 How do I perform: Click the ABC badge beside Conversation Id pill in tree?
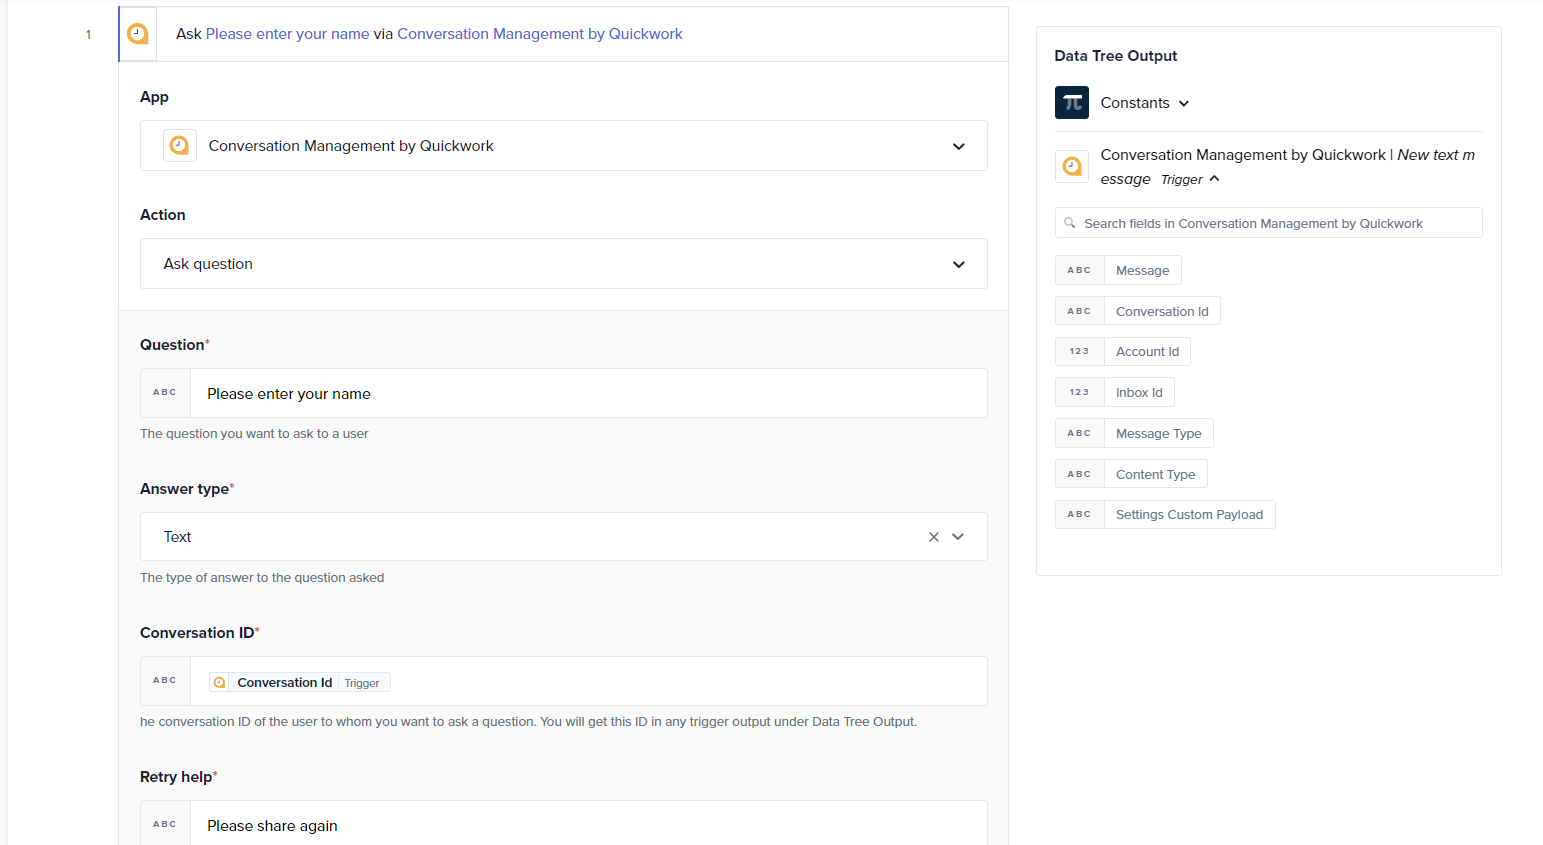pyautogui.click(x=1080, y=311)
